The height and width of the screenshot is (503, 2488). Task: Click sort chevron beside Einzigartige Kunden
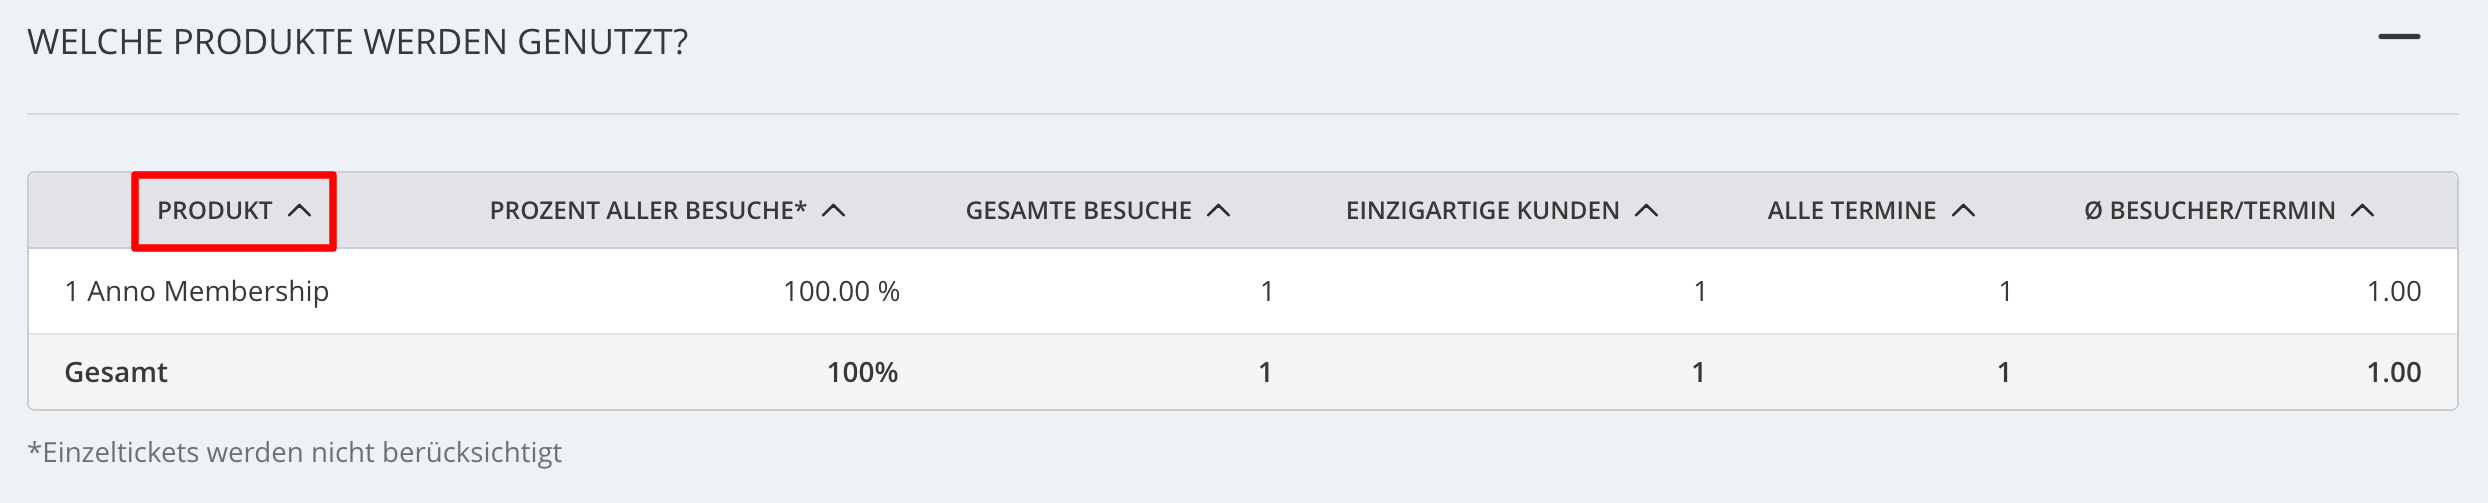point(1647,211)
